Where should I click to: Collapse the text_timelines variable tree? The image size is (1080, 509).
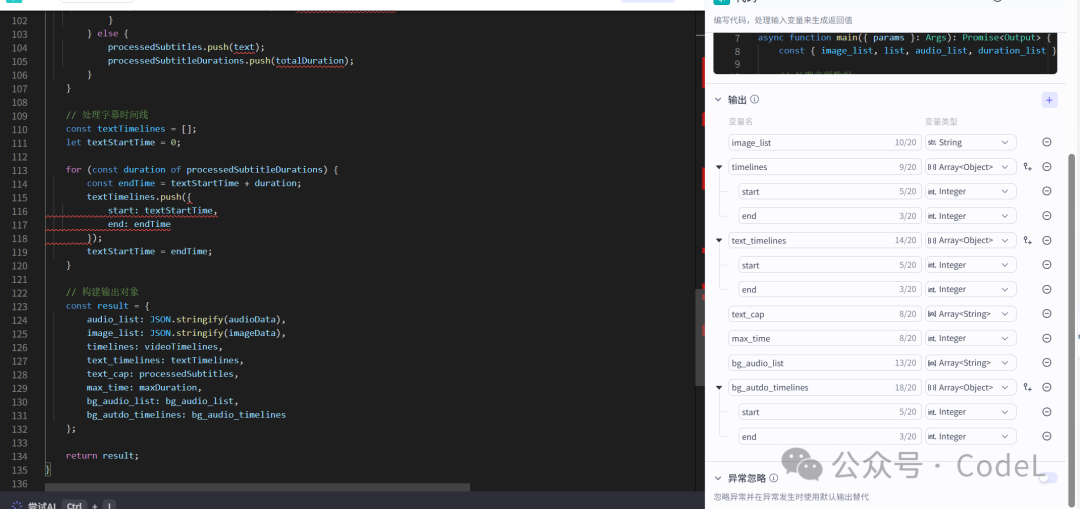(719, 240)
